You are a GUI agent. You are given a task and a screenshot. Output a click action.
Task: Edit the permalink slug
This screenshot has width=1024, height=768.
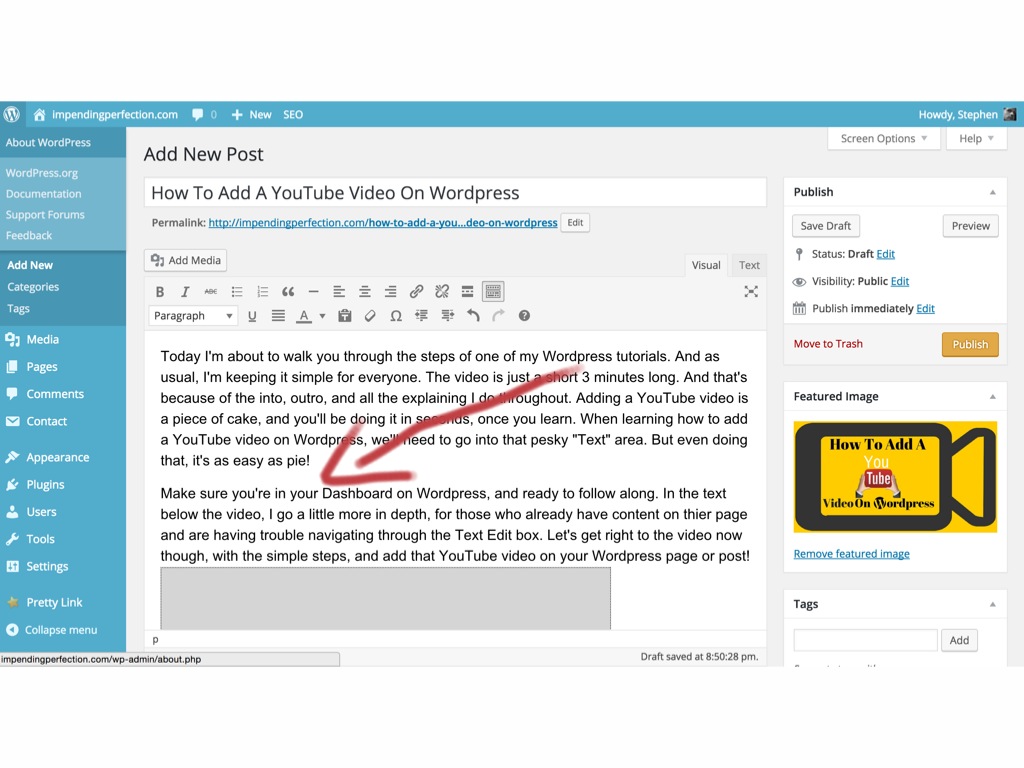(x=575, y=223)
